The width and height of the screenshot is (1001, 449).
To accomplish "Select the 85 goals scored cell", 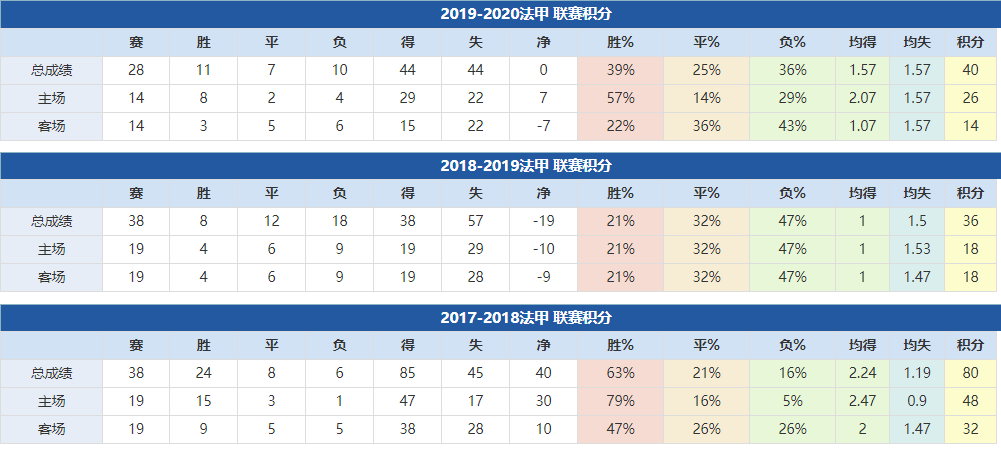I will click(x=407, y=373).
